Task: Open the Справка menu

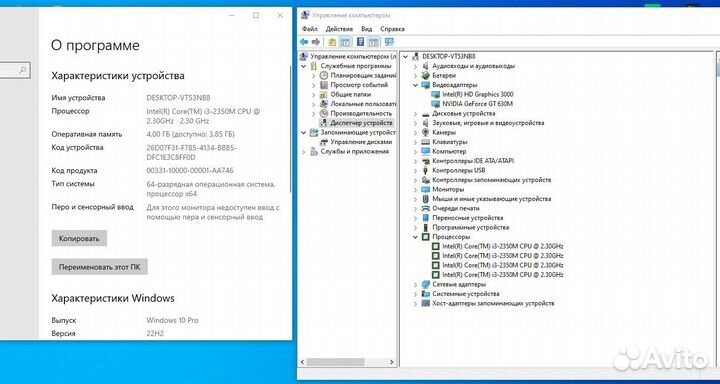Action: (393, 28)
